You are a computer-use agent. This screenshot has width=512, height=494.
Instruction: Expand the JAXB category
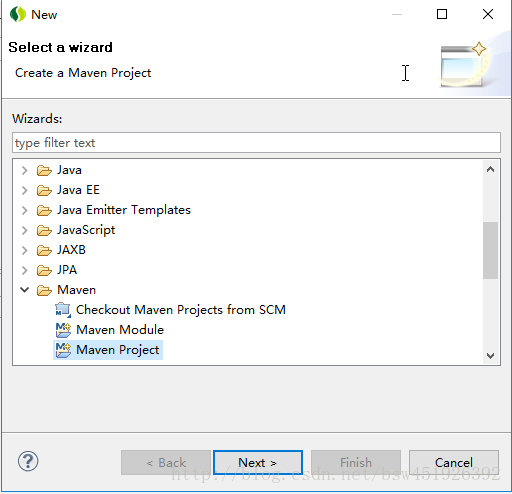coord(24,250)
